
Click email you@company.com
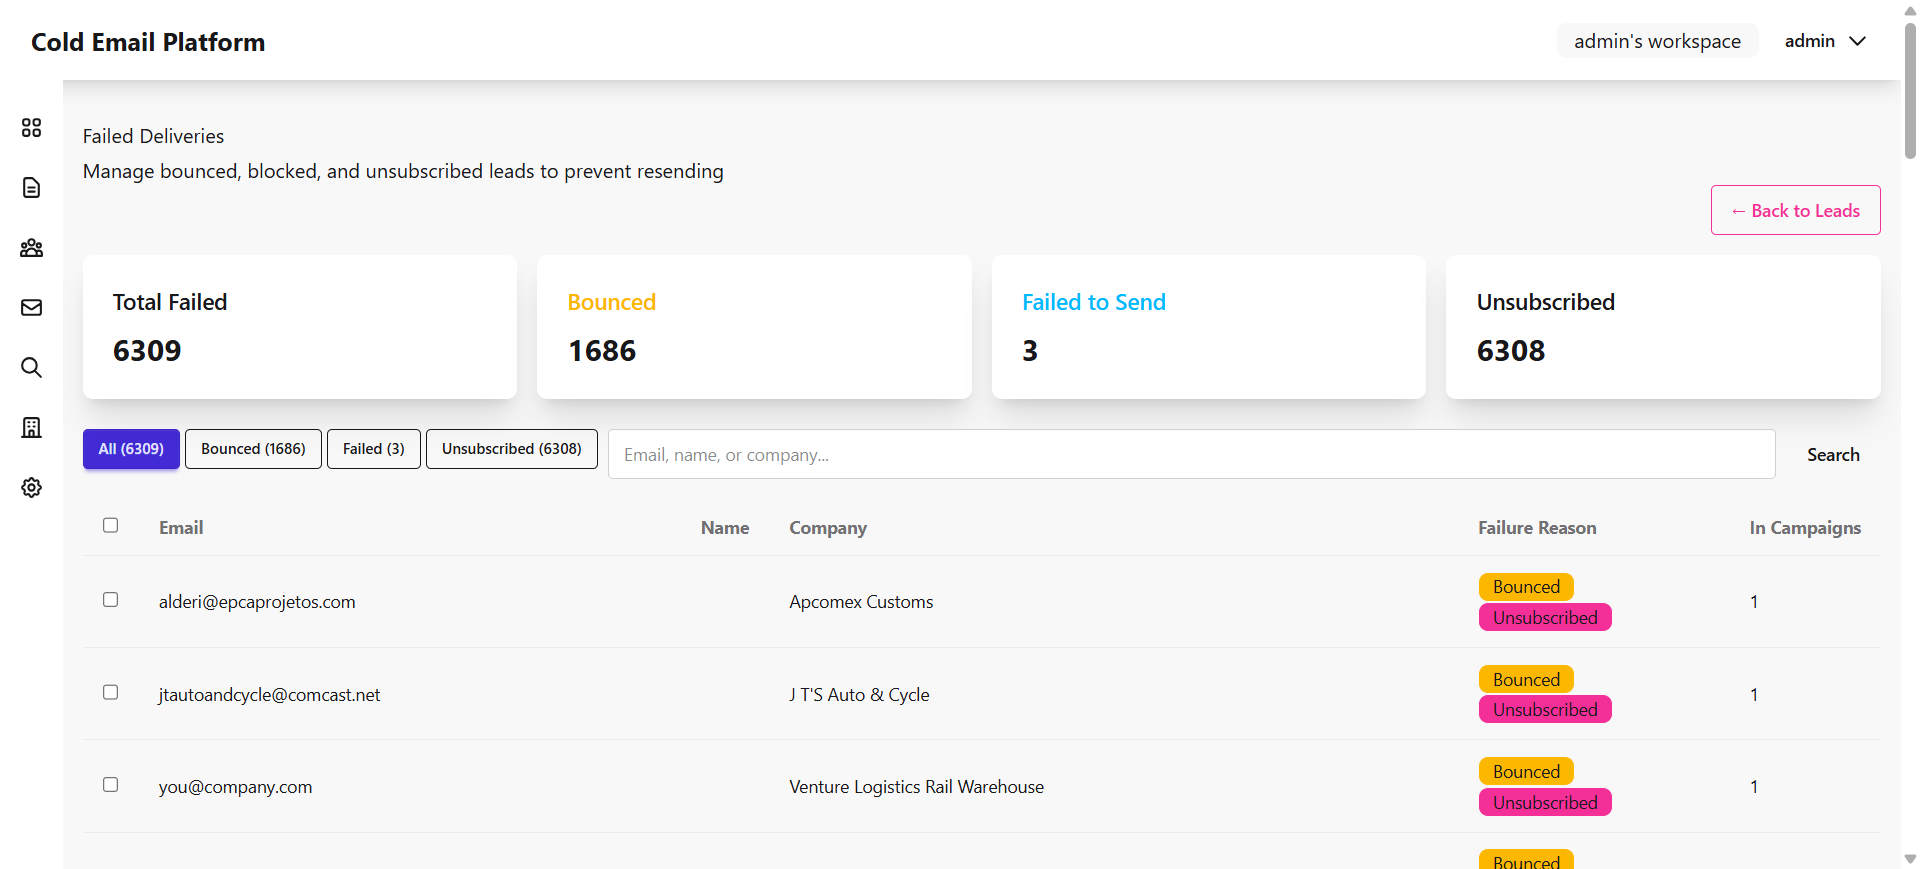click(x=235, y=787)
